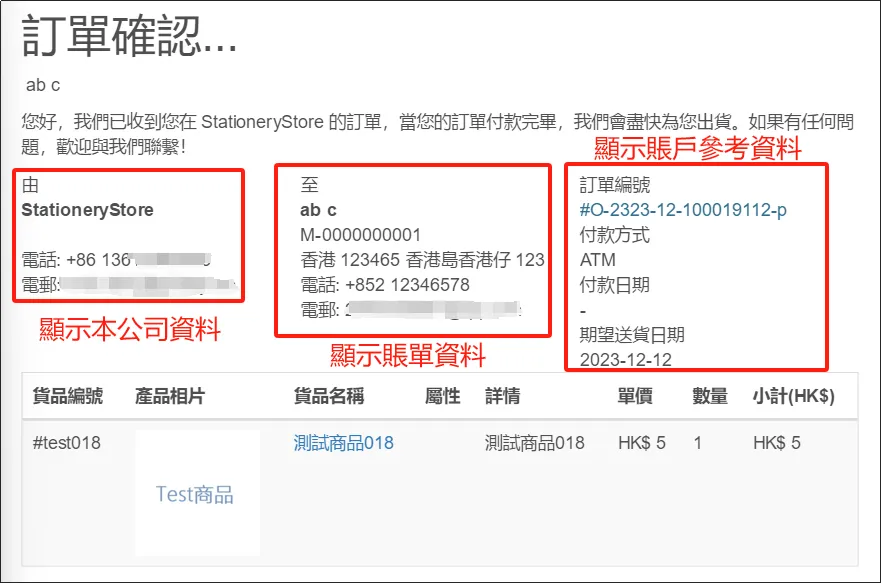Click the 小計(HK$) column header

793,396
